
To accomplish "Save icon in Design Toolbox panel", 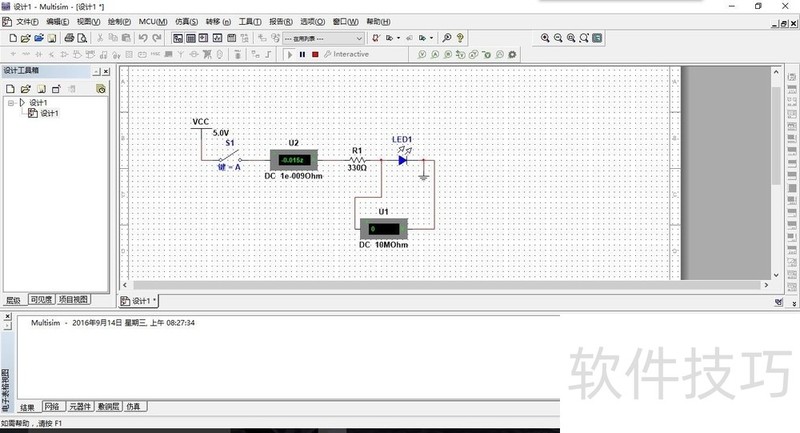I will pos(41,89).
